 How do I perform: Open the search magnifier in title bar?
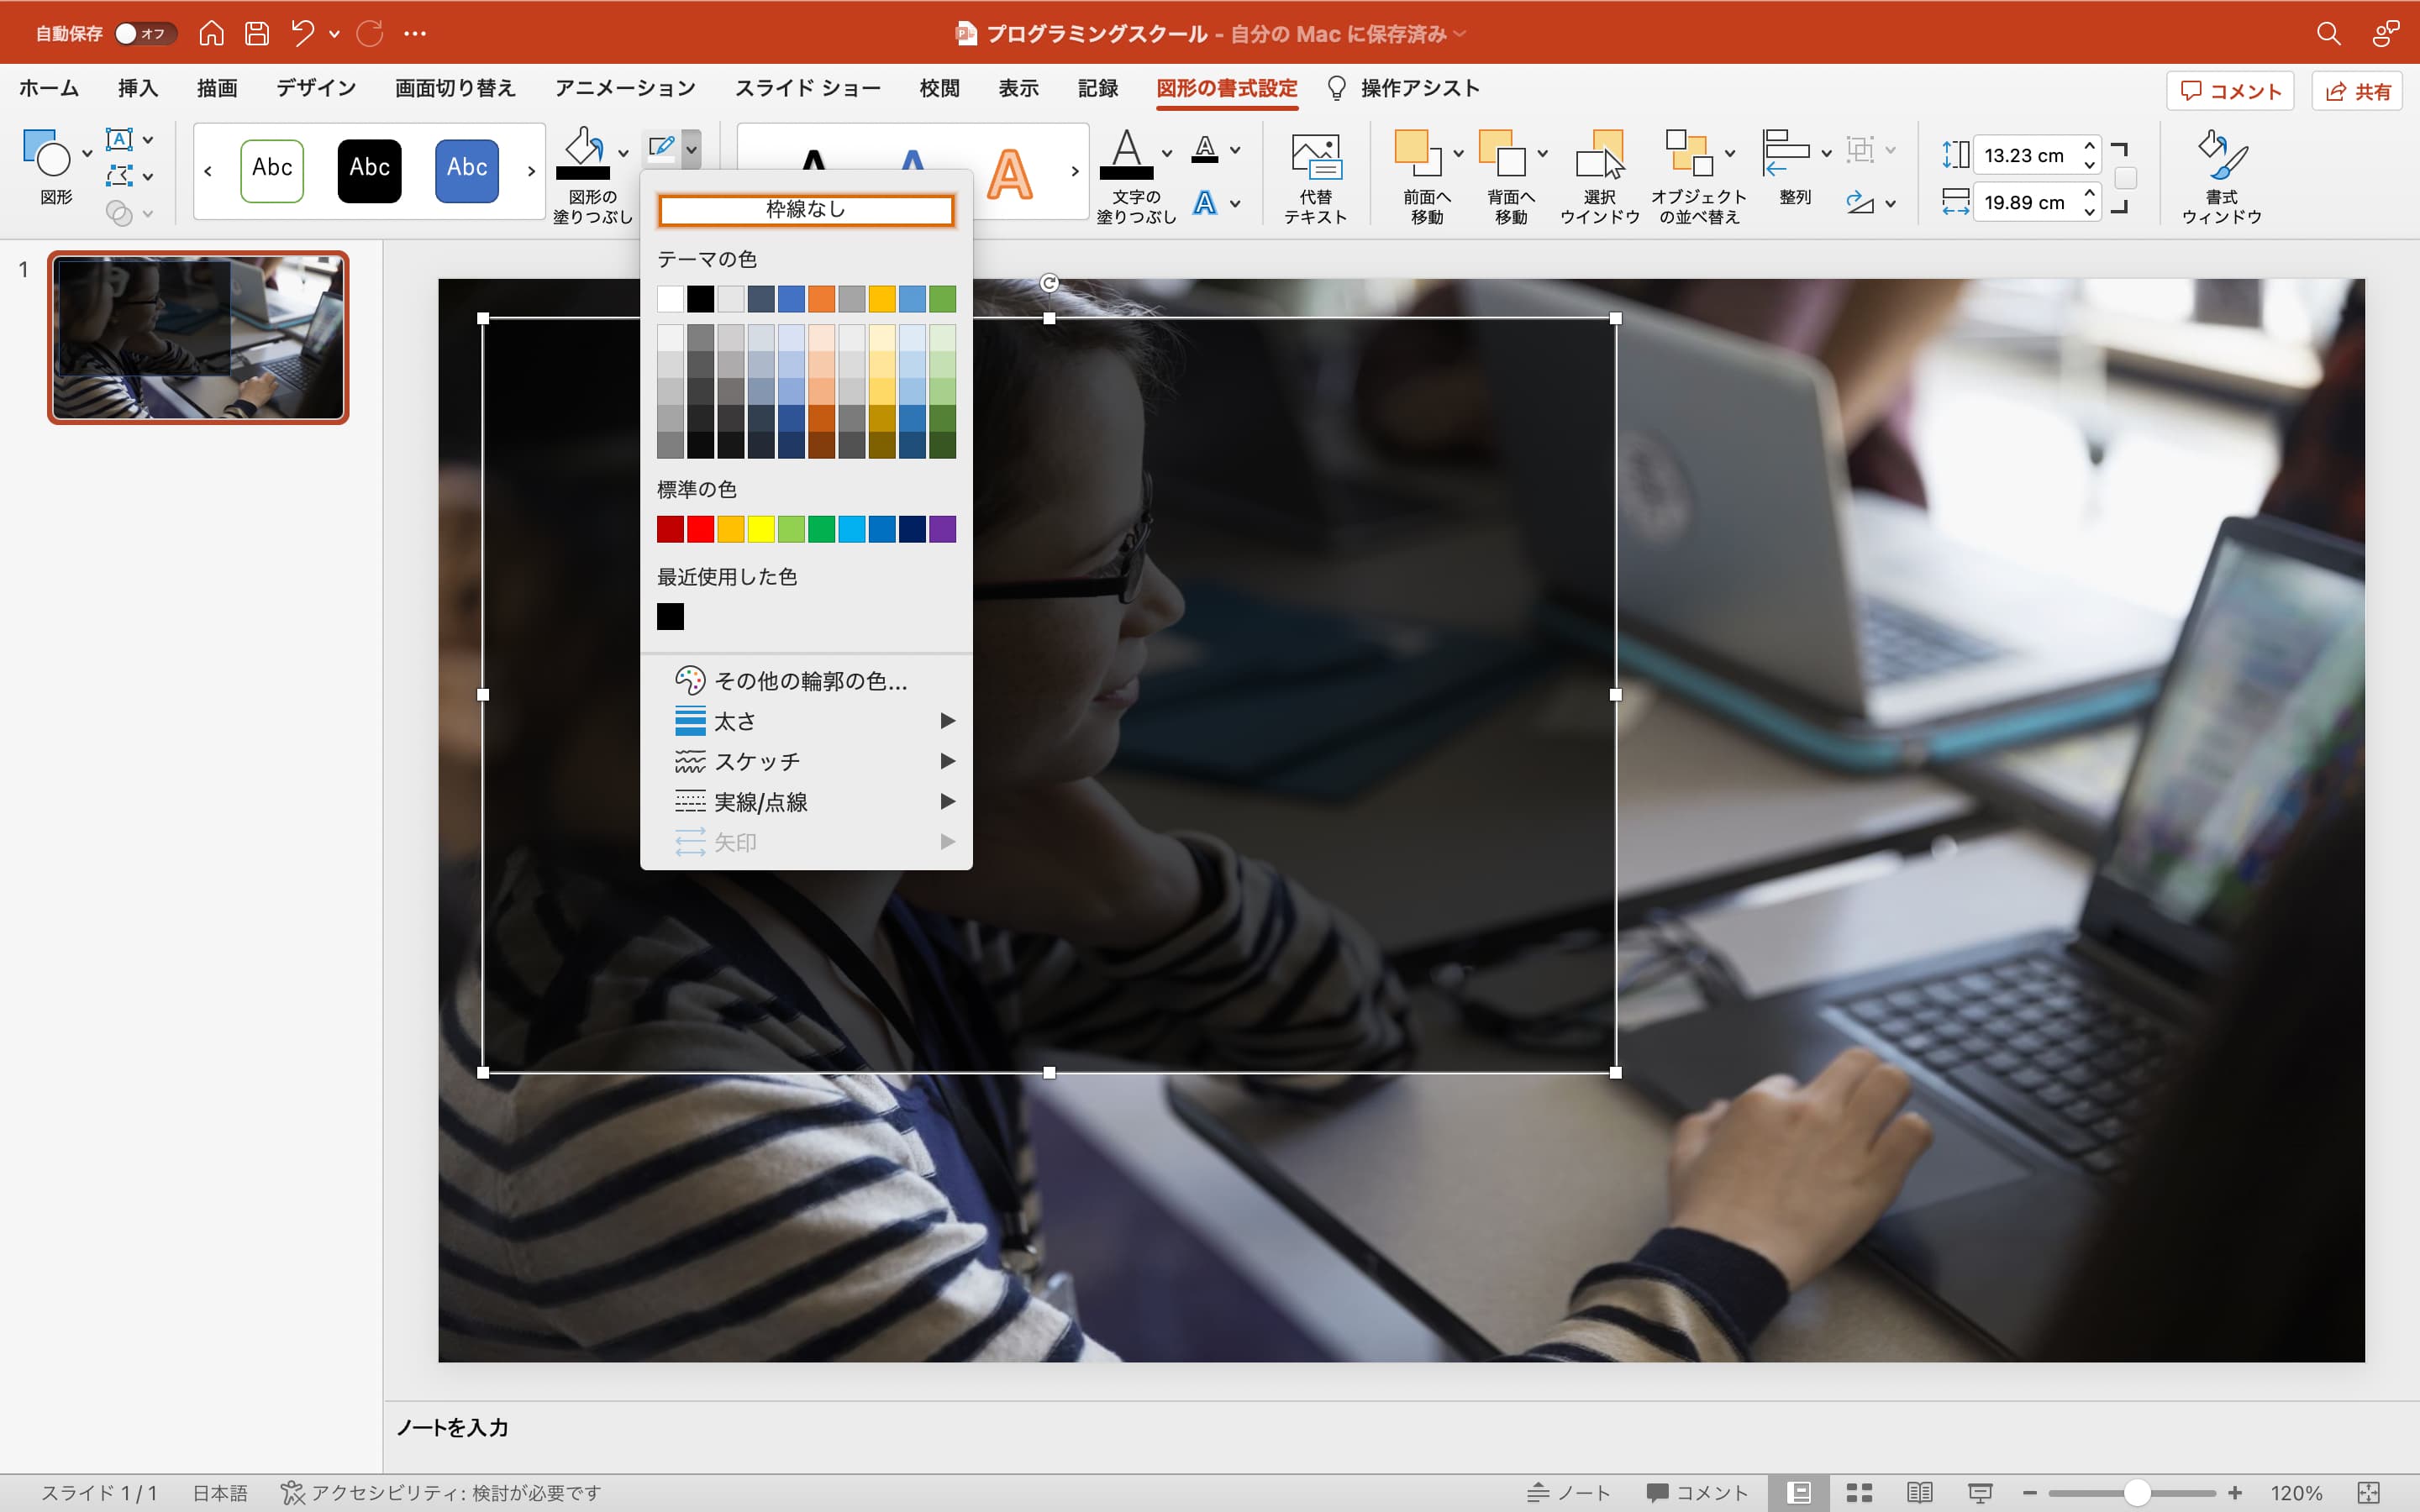tap(2328, 34)
